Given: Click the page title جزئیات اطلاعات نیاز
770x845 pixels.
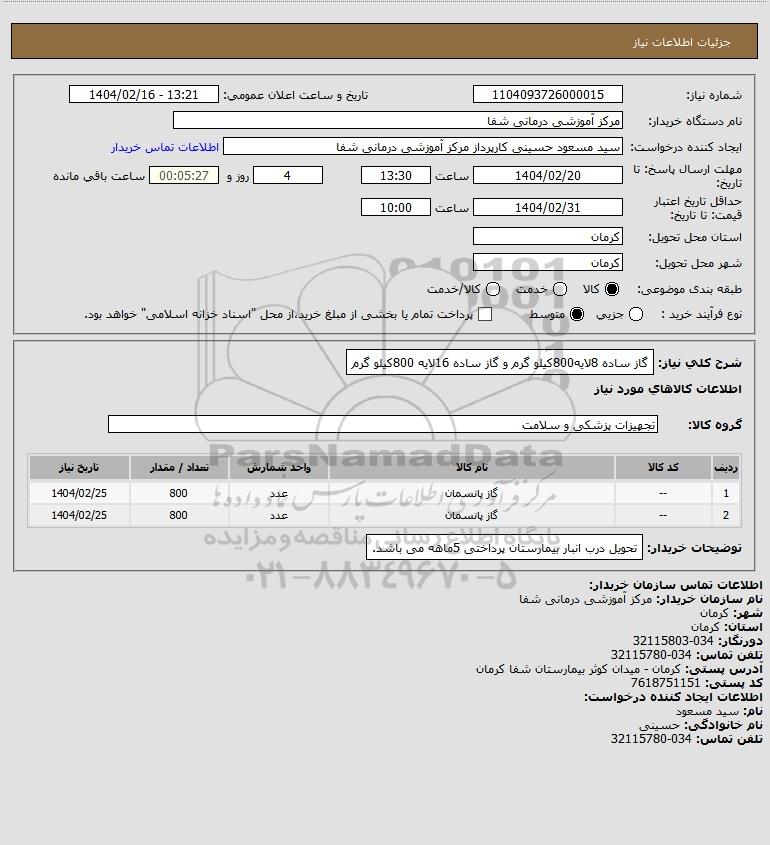Looking at the screenshot, I should (x=682, y=43).
